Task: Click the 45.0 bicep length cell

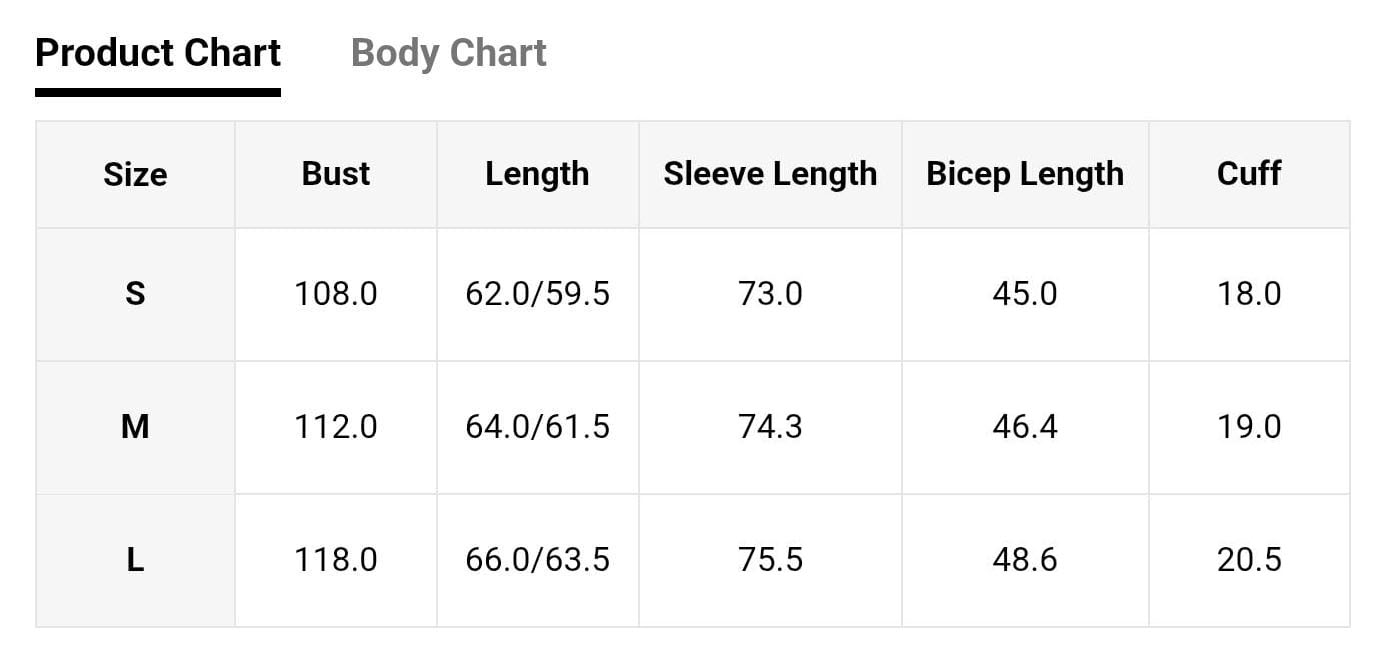Action: pos(1025,294)
